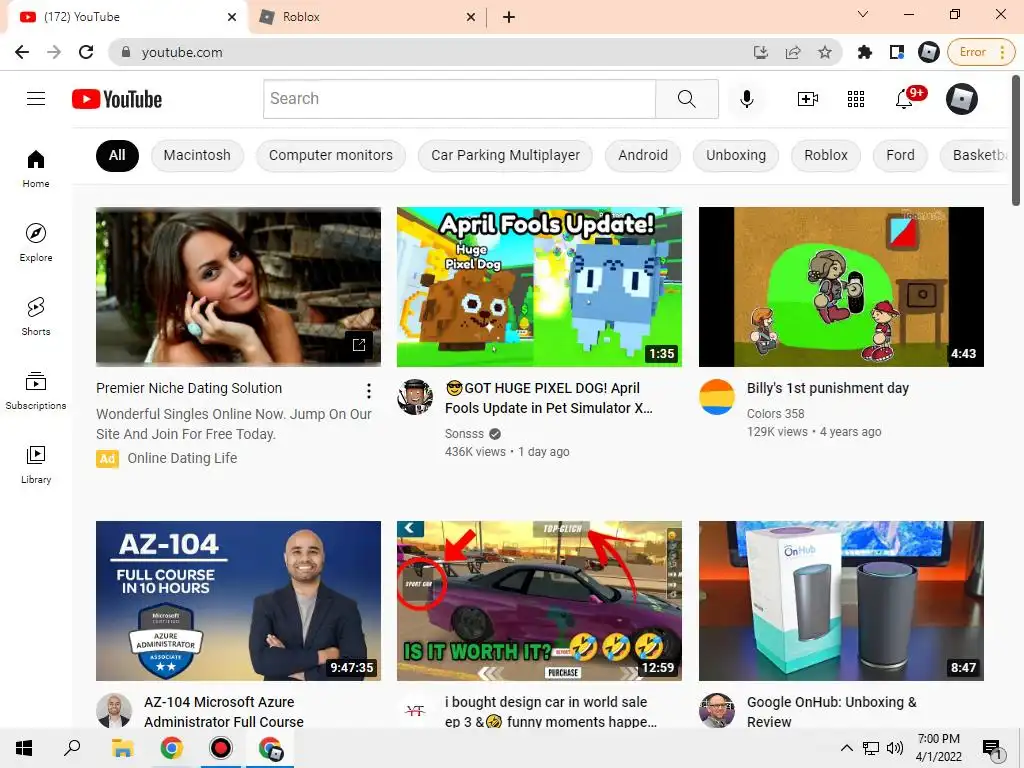1024x768 pixels.
Task: Open the Premier Niche Dating Solution ad title
Action: tap(189, 388)
